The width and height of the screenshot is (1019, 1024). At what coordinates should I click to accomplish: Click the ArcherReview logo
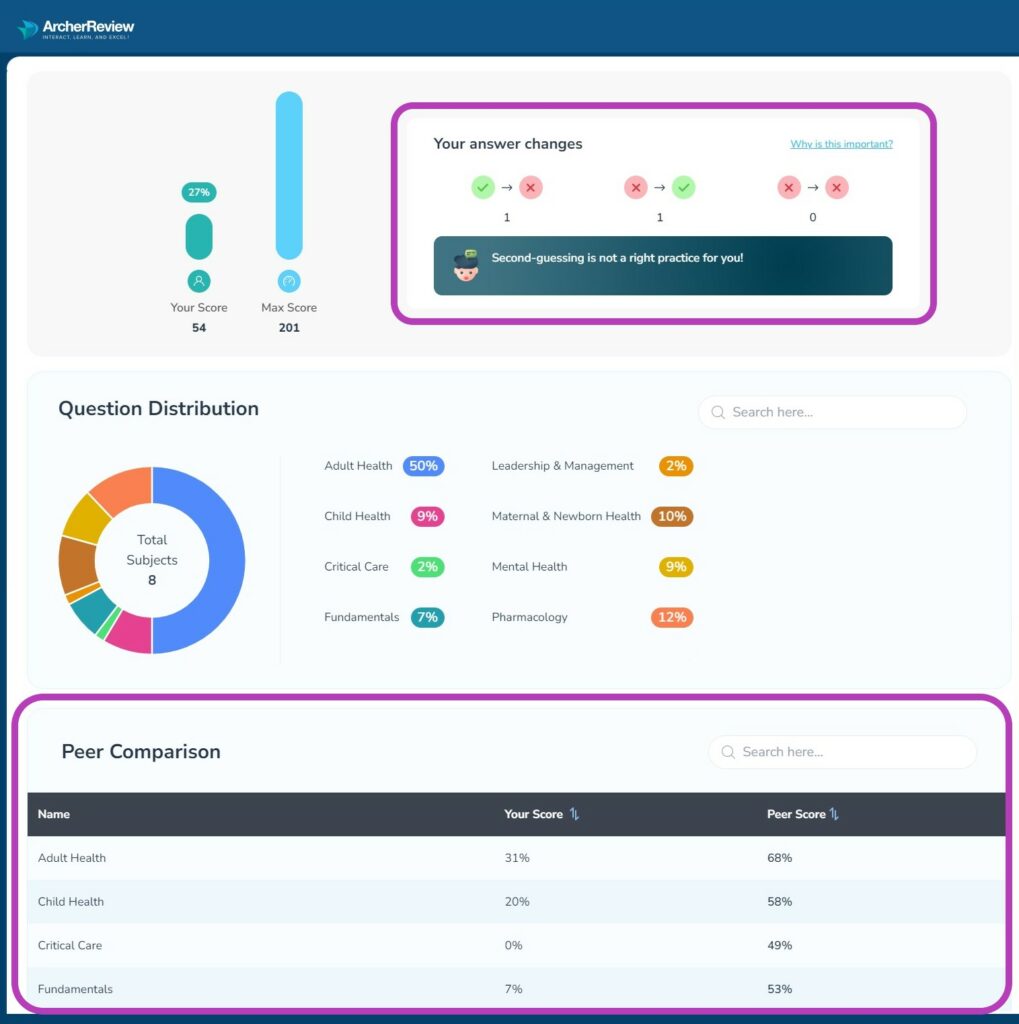(75, 27)
